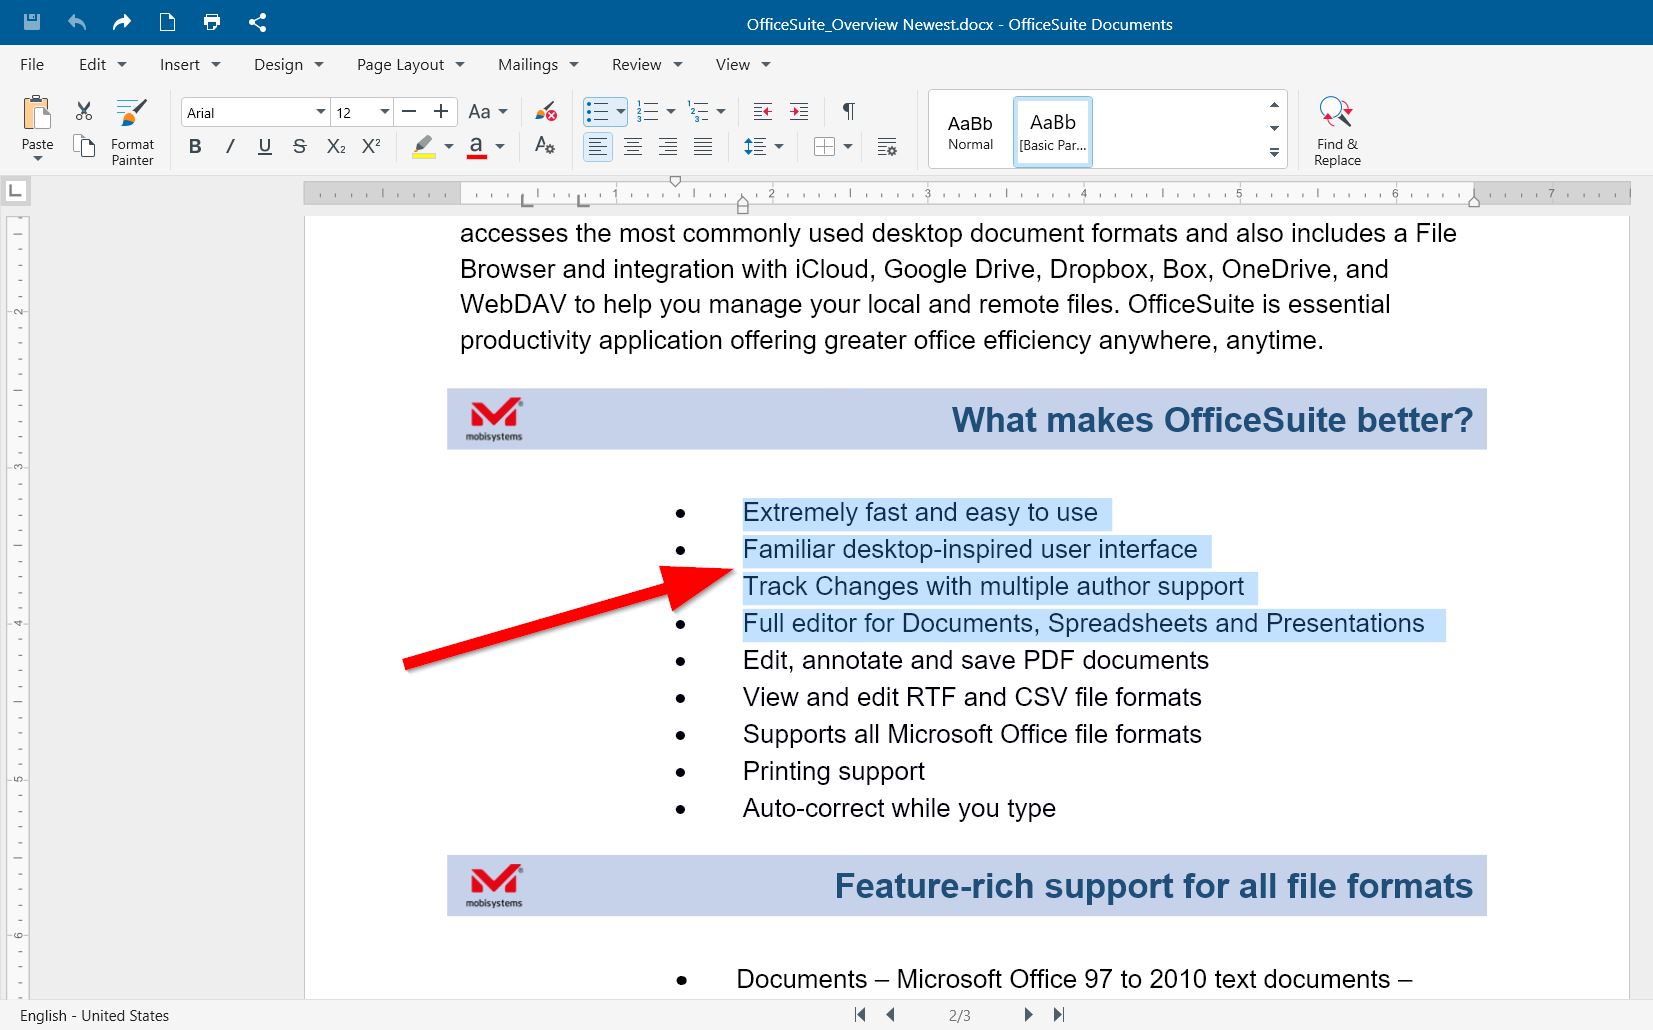Cut selection with the scissors icon

pos(84,111)
